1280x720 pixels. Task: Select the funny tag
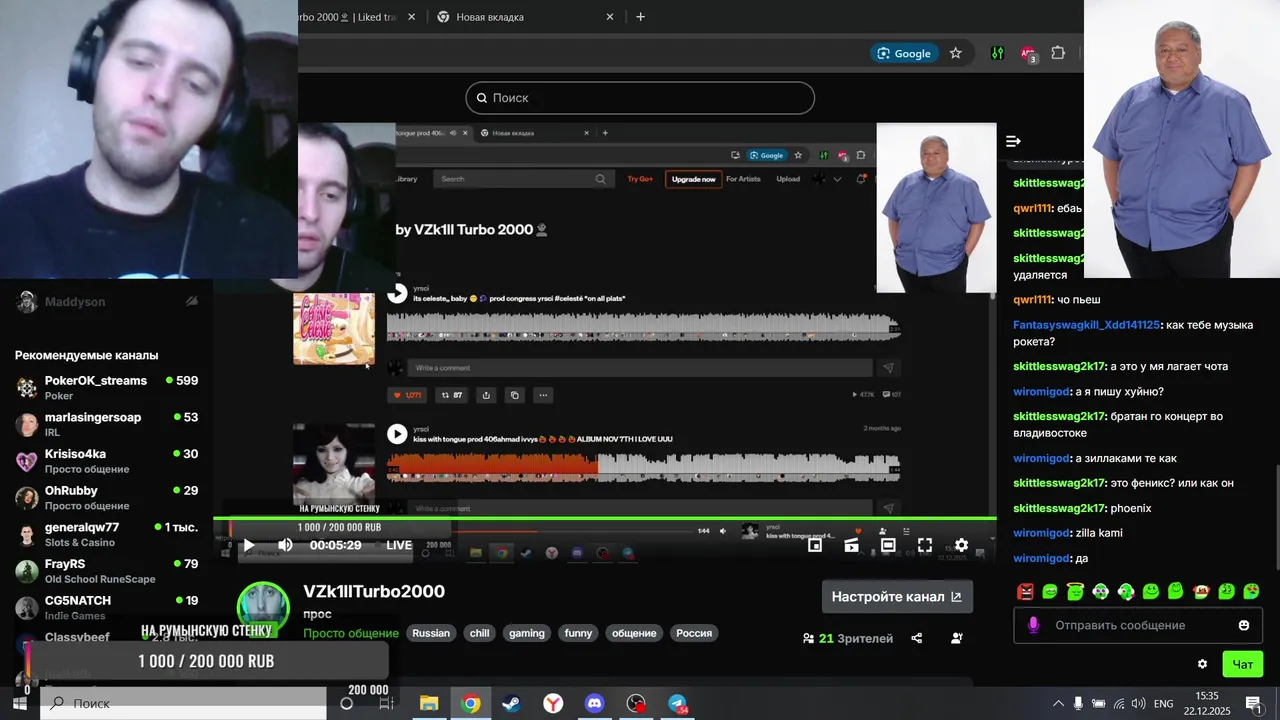(x=578, y=633)
